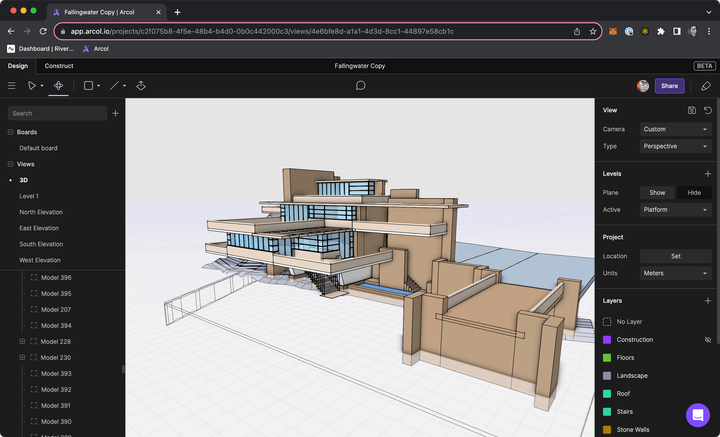
Task: Hide the level plane
Action: (x=694, y=193)
